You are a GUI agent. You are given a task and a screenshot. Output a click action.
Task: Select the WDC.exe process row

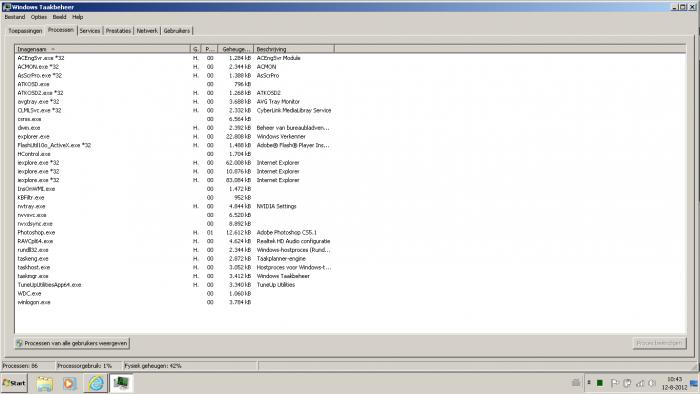pyautogui.click(x=175, y=294)
